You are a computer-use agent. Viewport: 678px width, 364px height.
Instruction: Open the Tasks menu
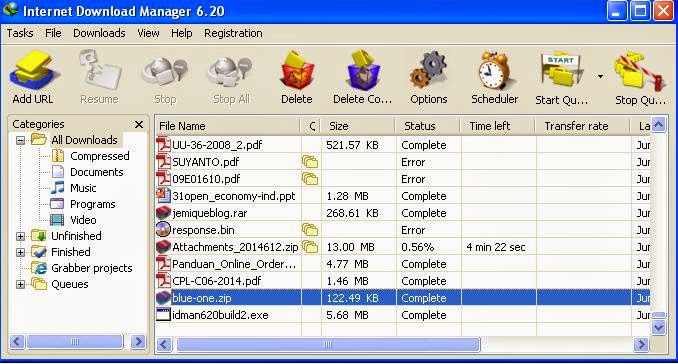pyautogui.click(x=20, y=33)
